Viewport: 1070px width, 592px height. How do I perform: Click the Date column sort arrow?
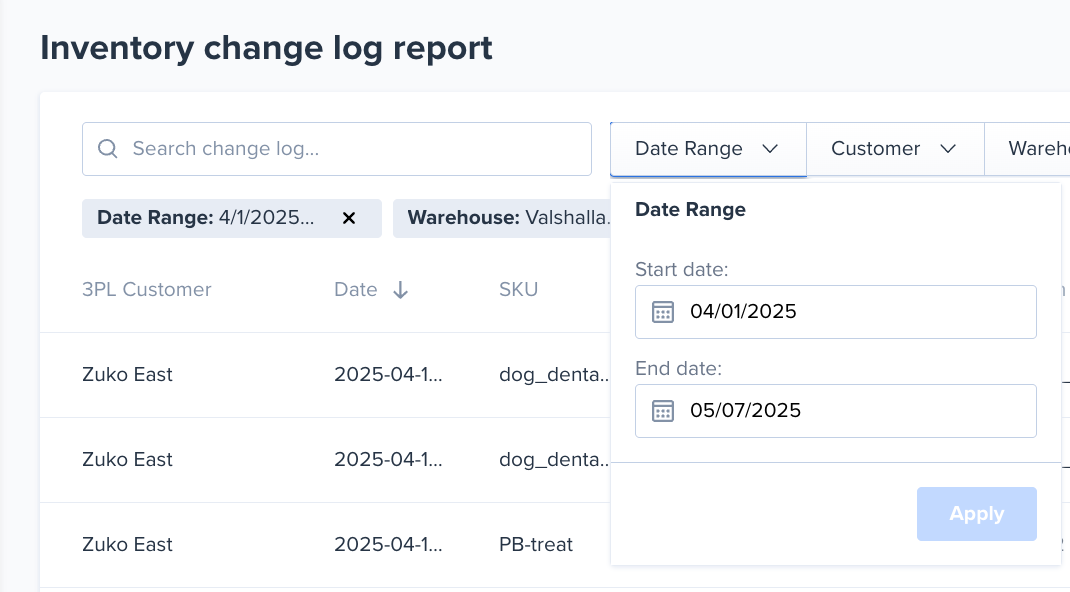point(400,290)
